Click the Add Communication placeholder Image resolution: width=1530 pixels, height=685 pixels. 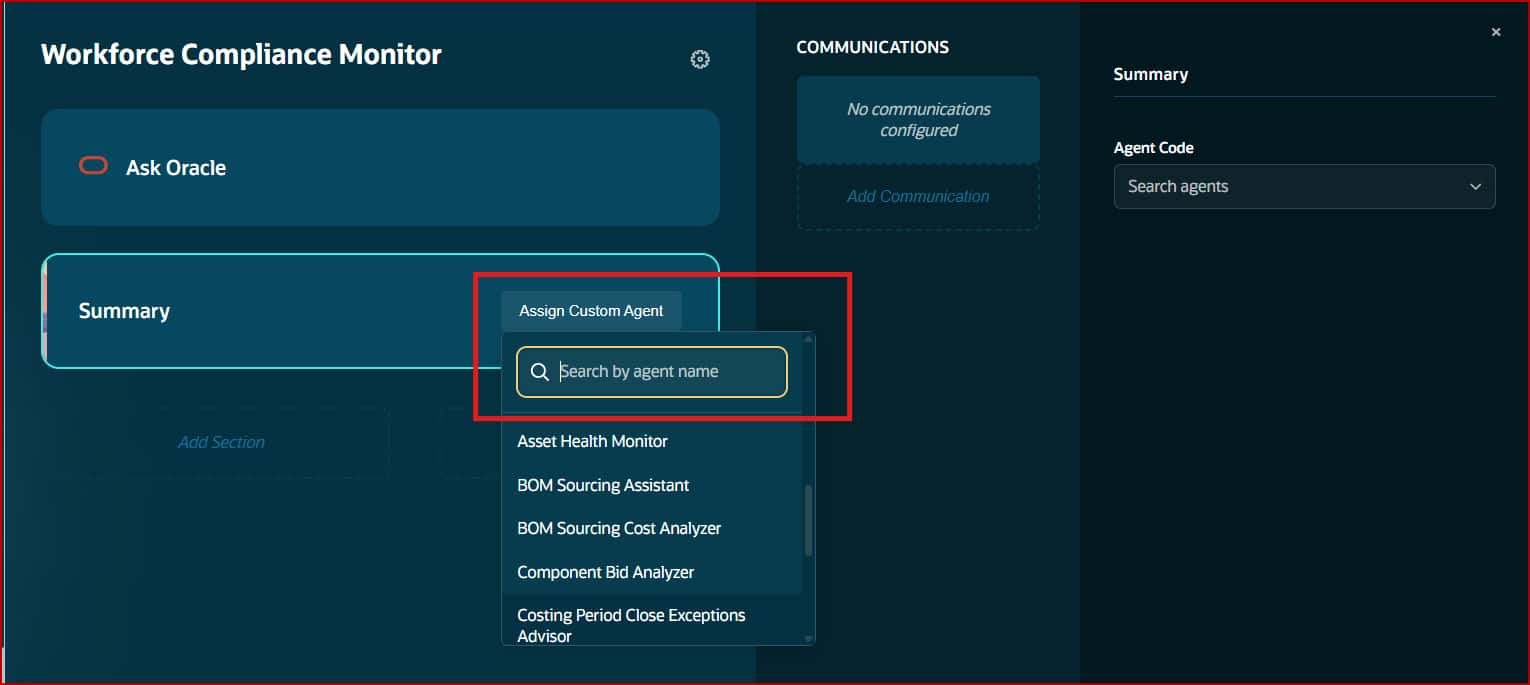[918, 197]
